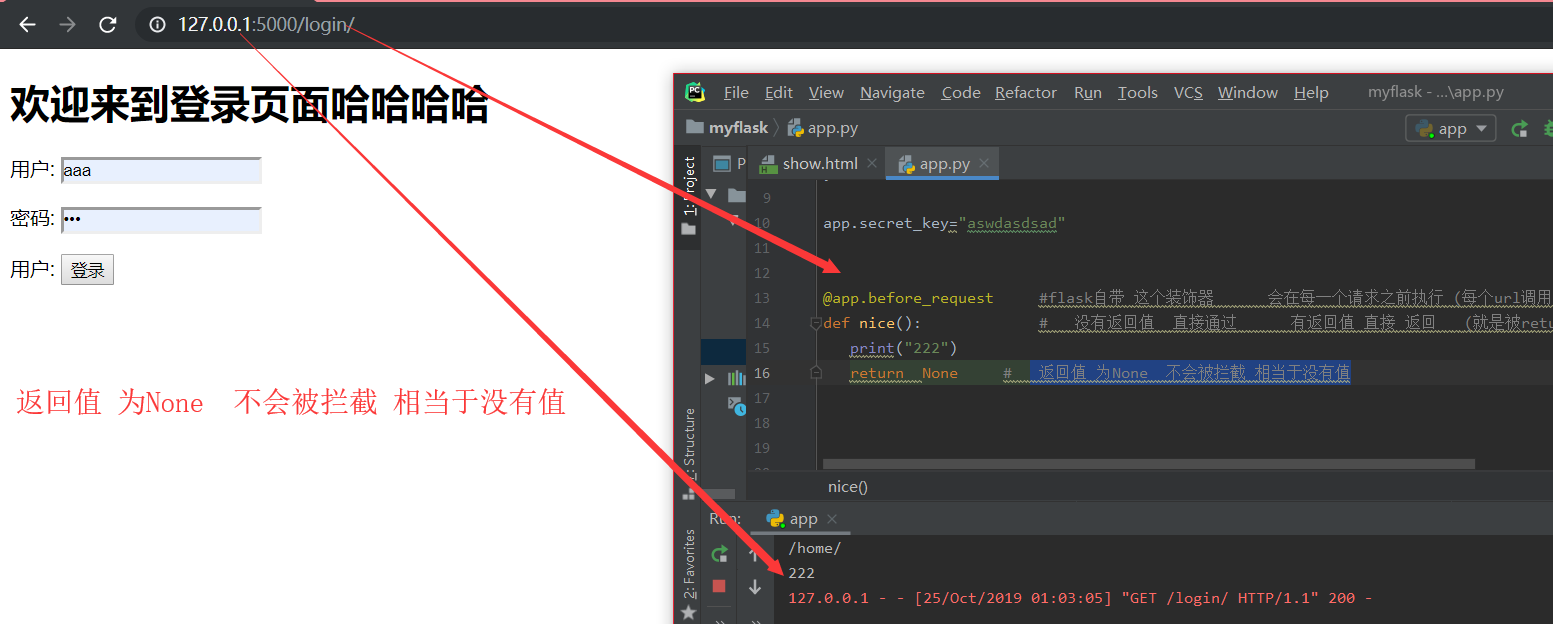Click the /home/ console output line
This screenshot has height=624, width=1553.
tap(815, 548)
